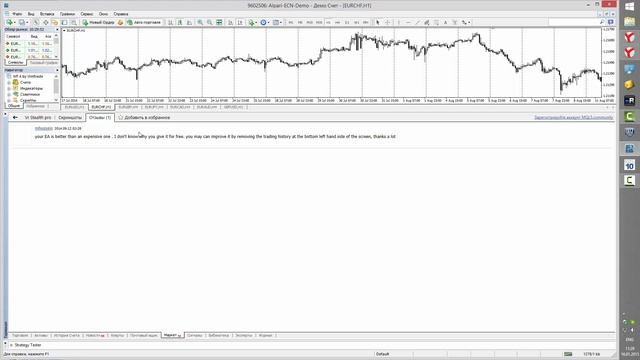
Task: Click the Strategy Tester bar
Action: click(x=28, y=345)
